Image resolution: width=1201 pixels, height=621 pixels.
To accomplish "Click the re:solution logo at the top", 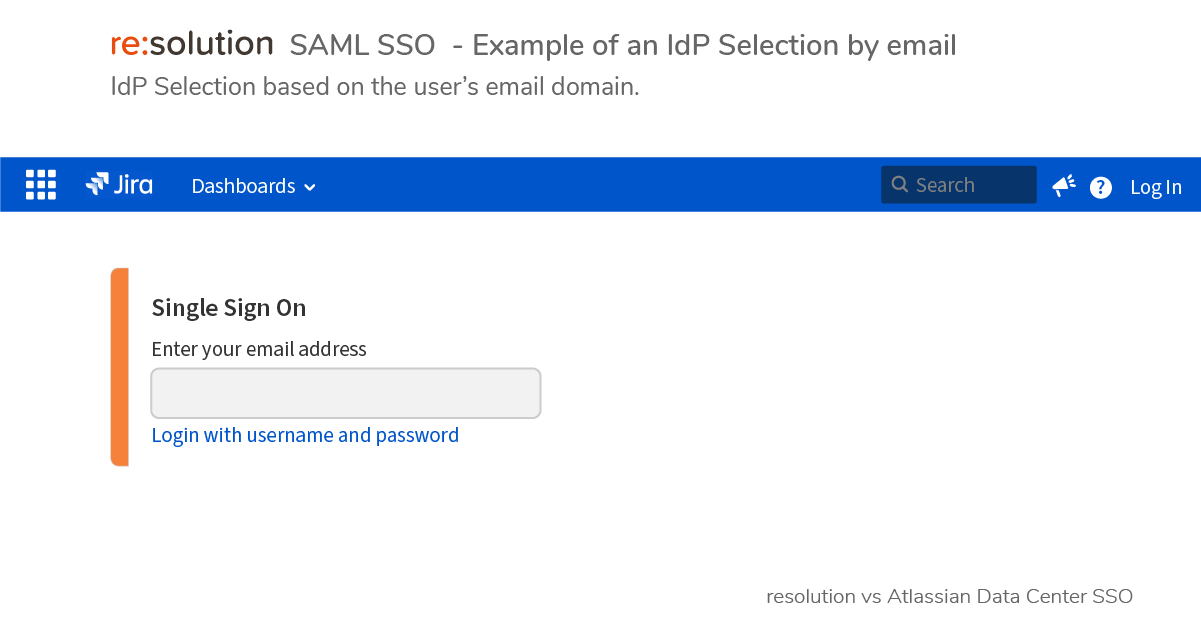I will tap(192, 44).
